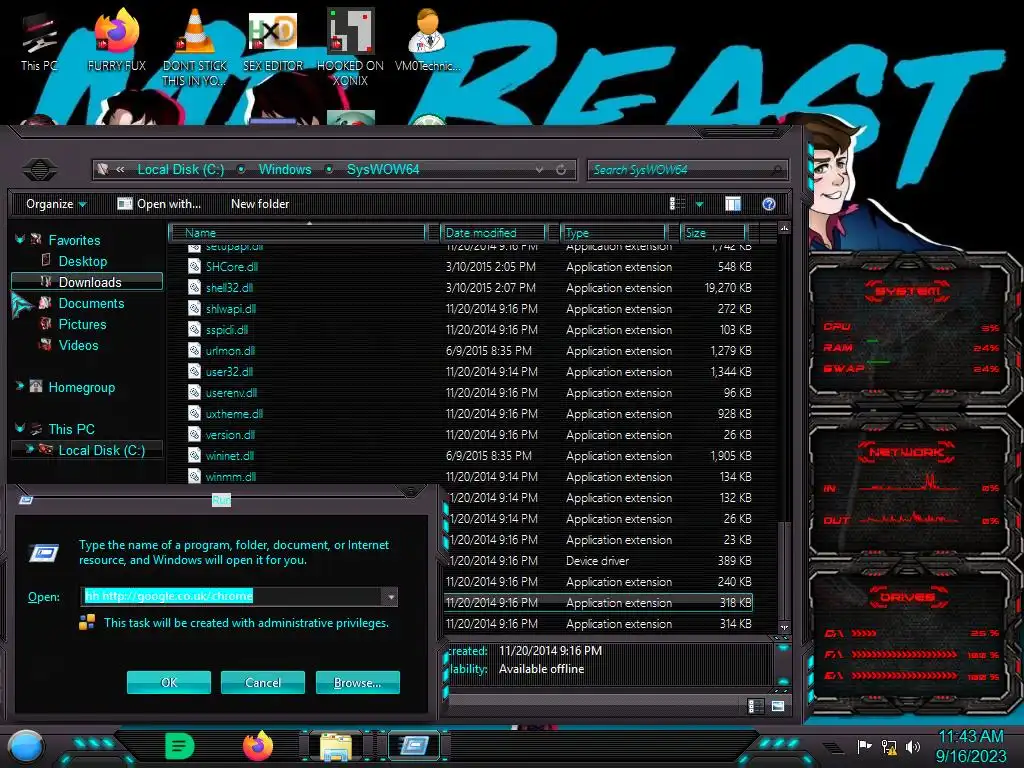Click the large icons view in status bar
Viewport: 1024px width, 768px height.
tap(778, 706)
